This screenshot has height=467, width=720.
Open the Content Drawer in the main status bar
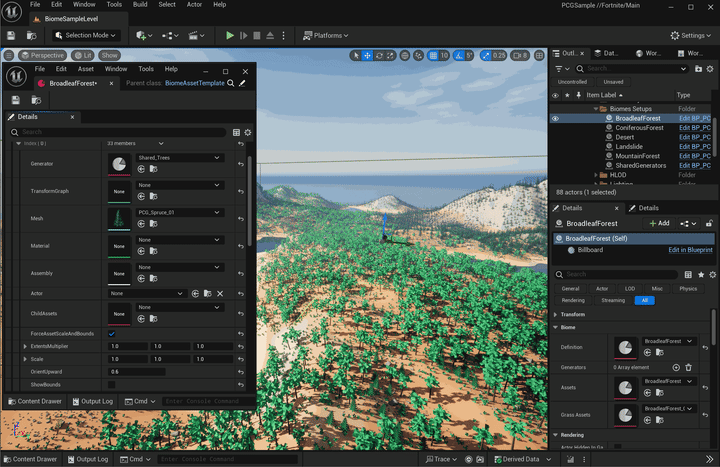click(x=30, y=459)
